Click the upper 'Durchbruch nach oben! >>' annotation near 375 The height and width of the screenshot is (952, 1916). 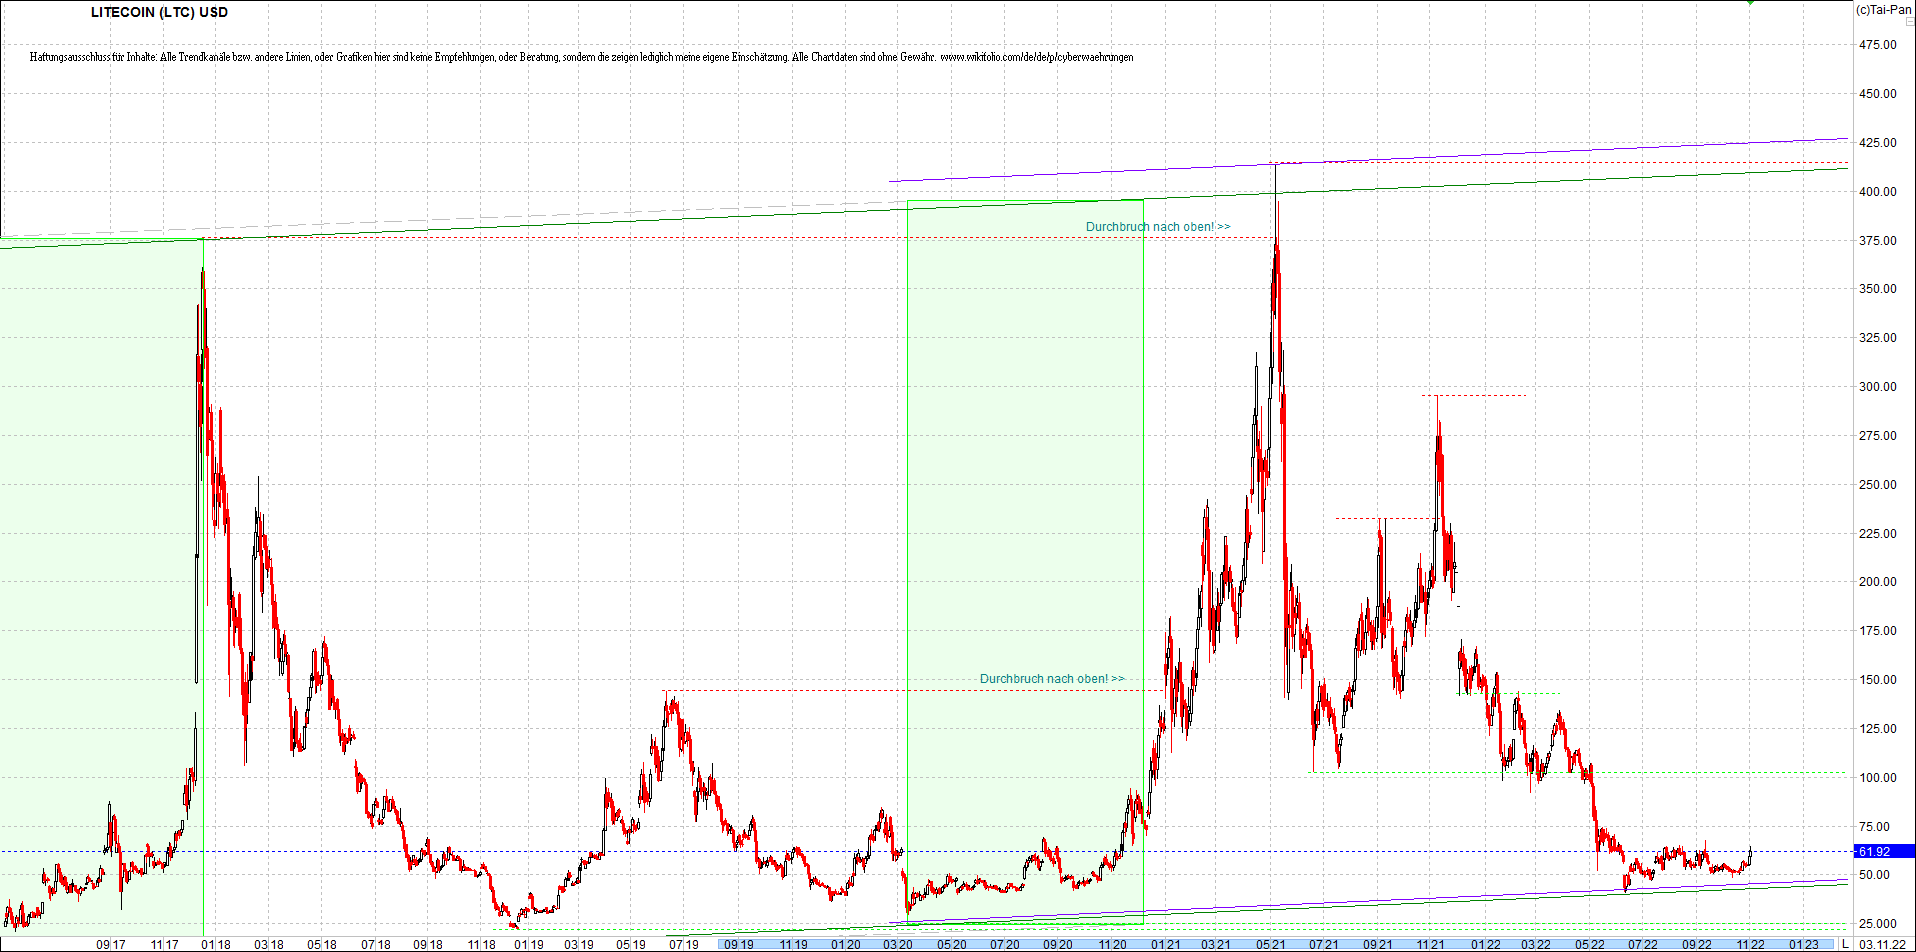1158,227
